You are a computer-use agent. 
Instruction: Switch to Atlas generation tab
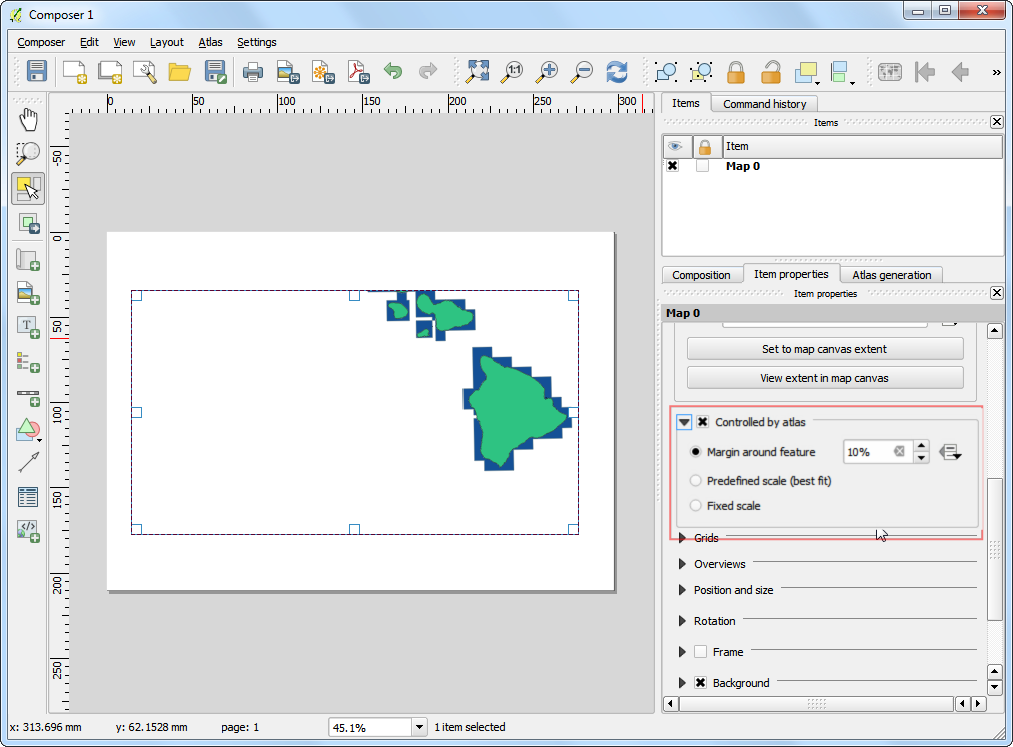(x=892, y=275)
